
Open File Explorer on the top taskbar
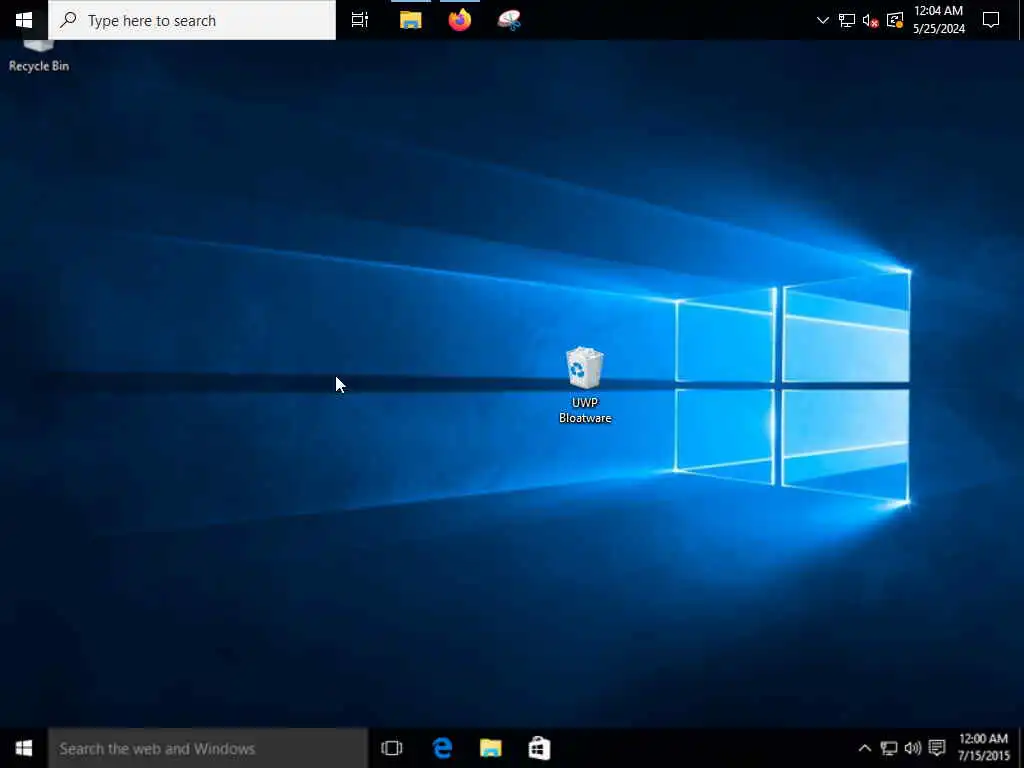tap(410, 20)
